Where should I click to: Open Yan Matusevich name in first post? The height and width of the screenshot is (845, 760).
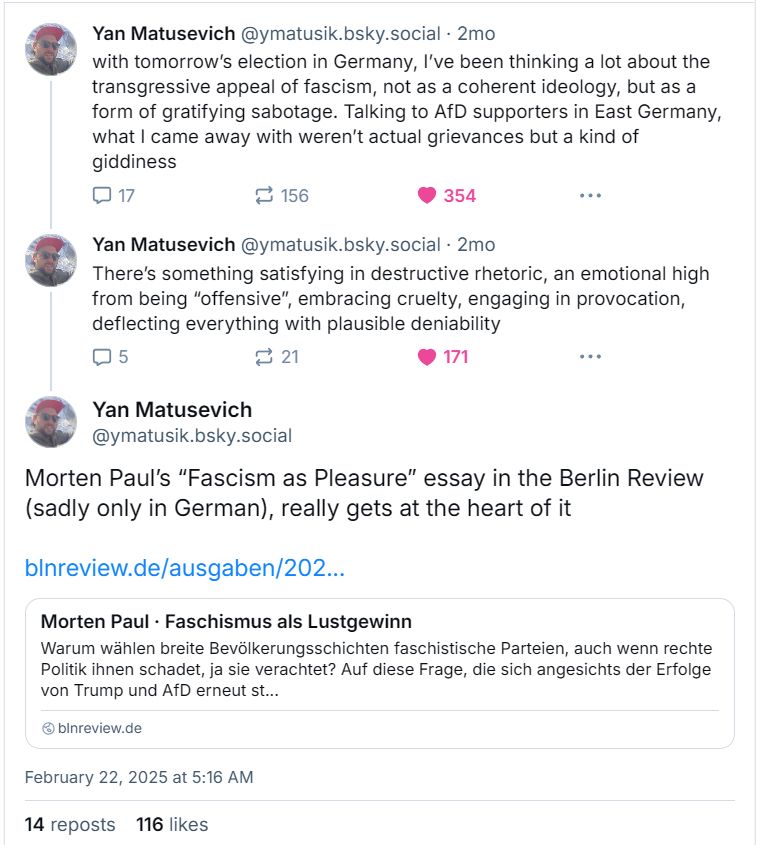point(163,33)
